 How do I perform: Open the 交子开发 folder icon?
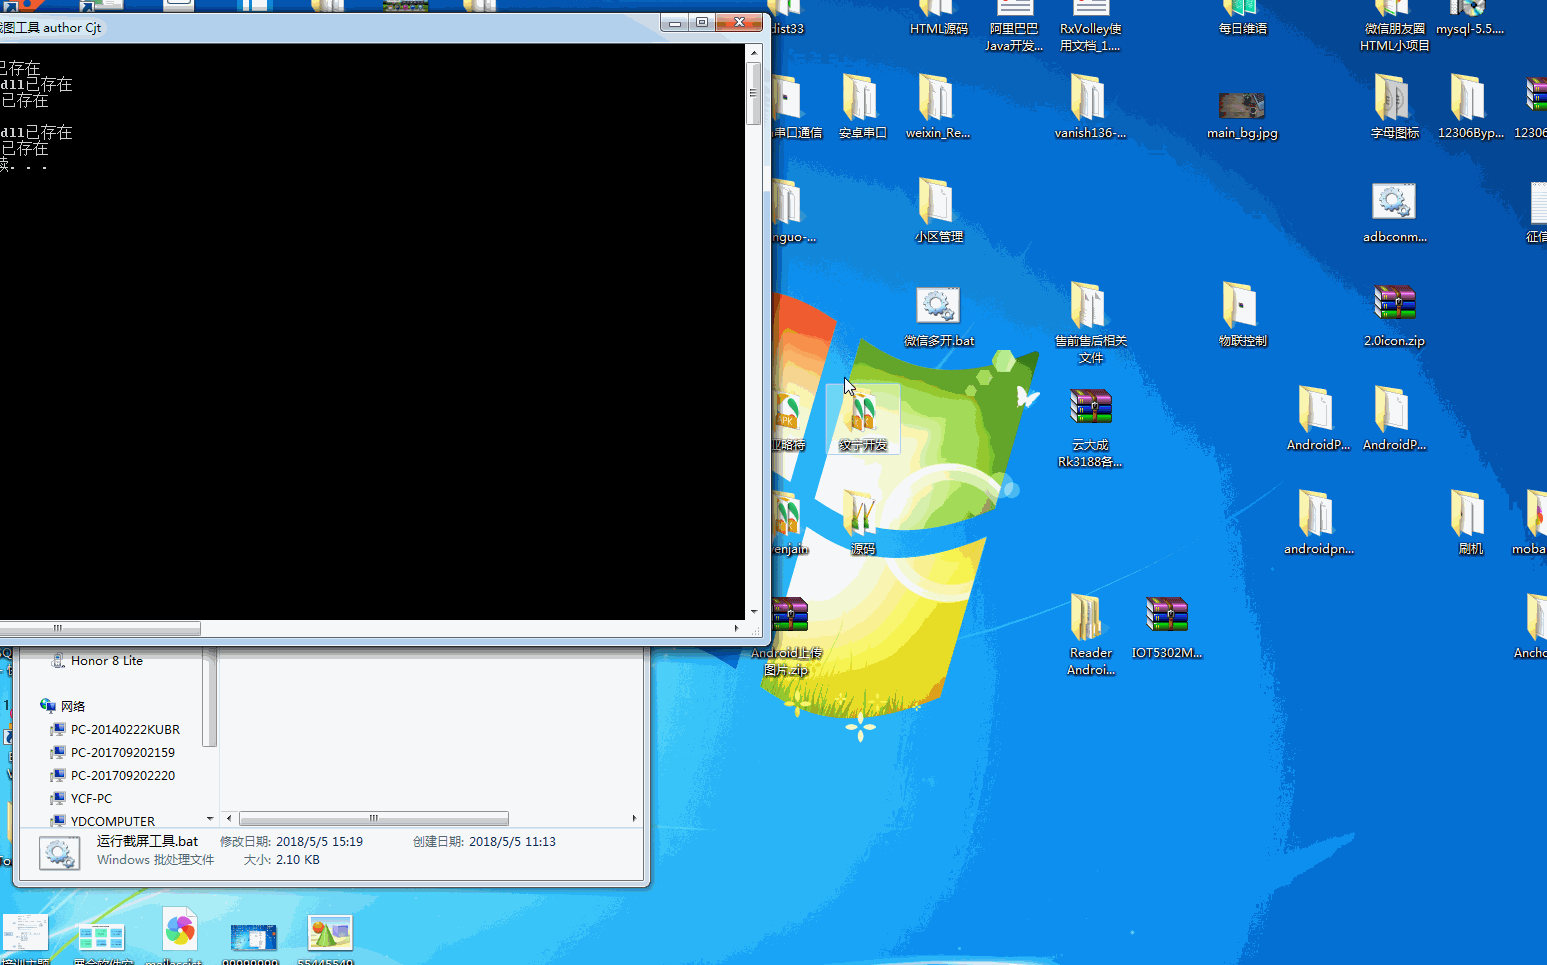point(862,419)
